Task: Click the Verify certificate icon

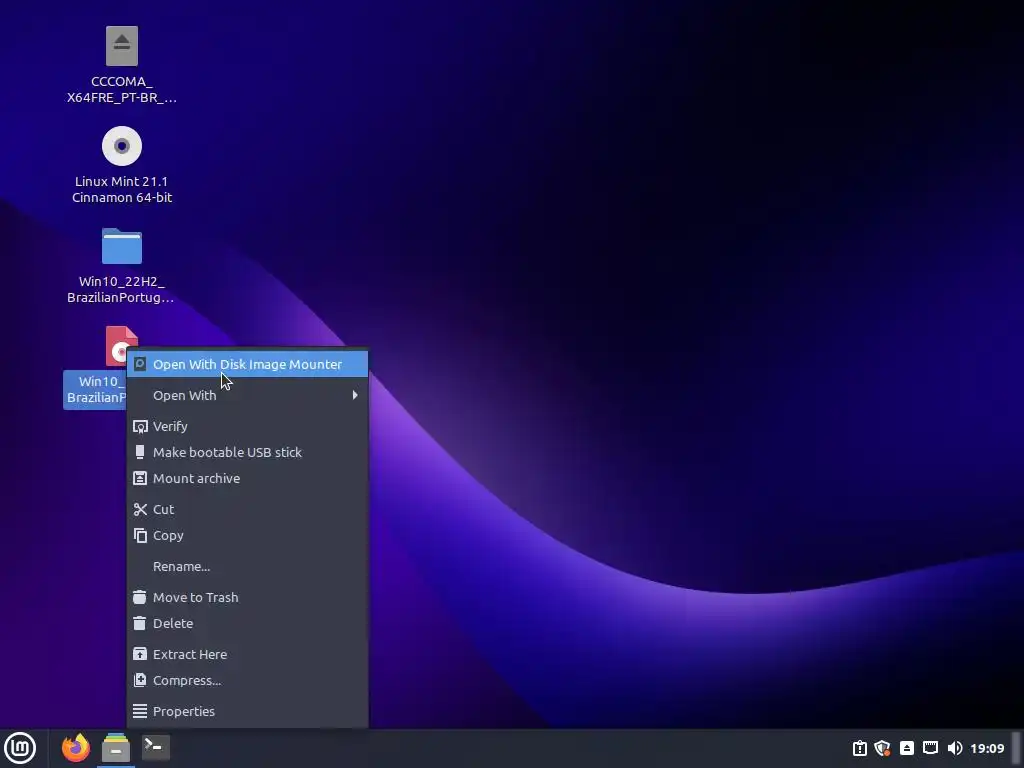Action: click(140, 426)
